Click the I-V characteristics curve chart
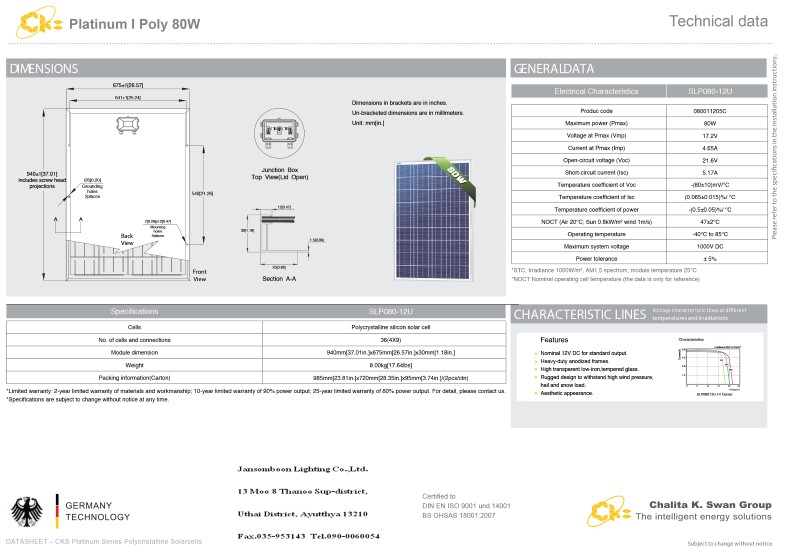 click(711, 367)
